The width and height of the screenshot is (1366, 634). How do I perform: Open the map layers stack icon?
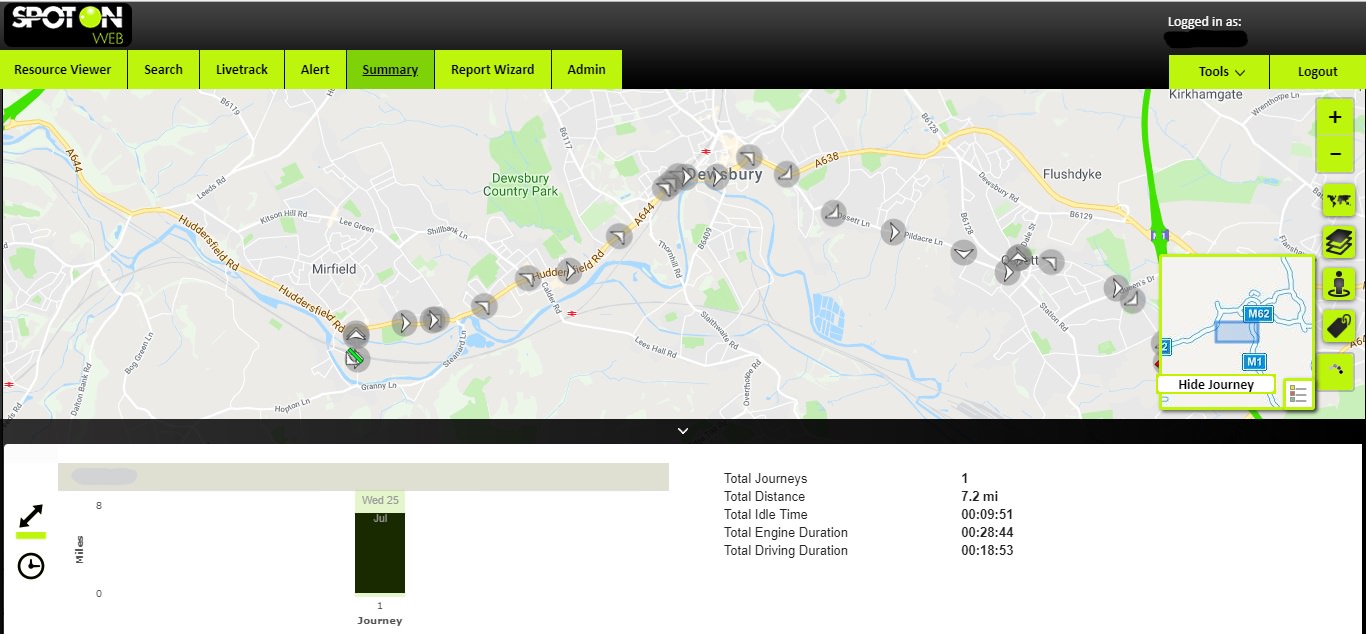point(1338,242)
